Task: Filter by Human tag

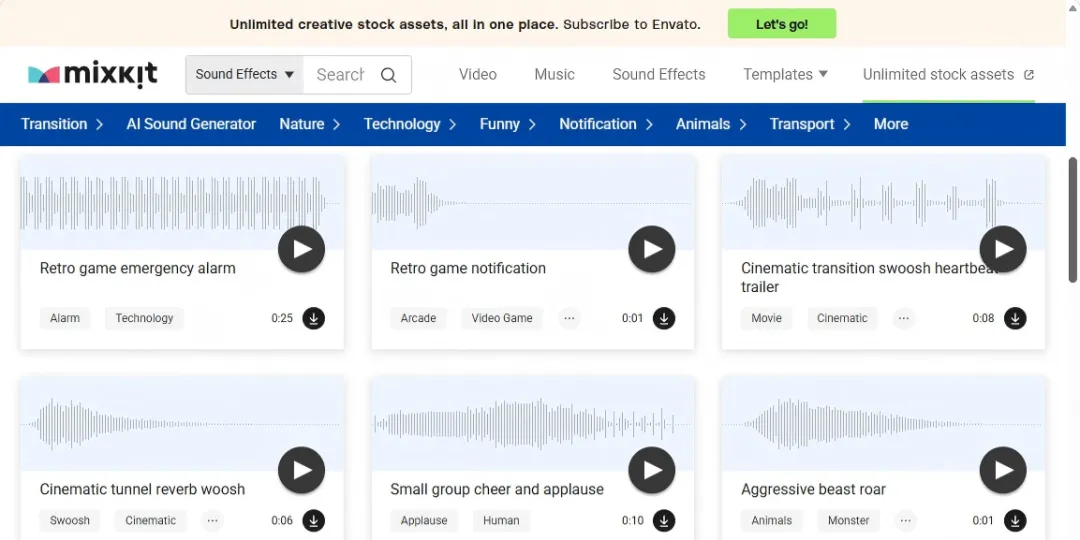Action: pyautogui.click(x=501, y=521)
